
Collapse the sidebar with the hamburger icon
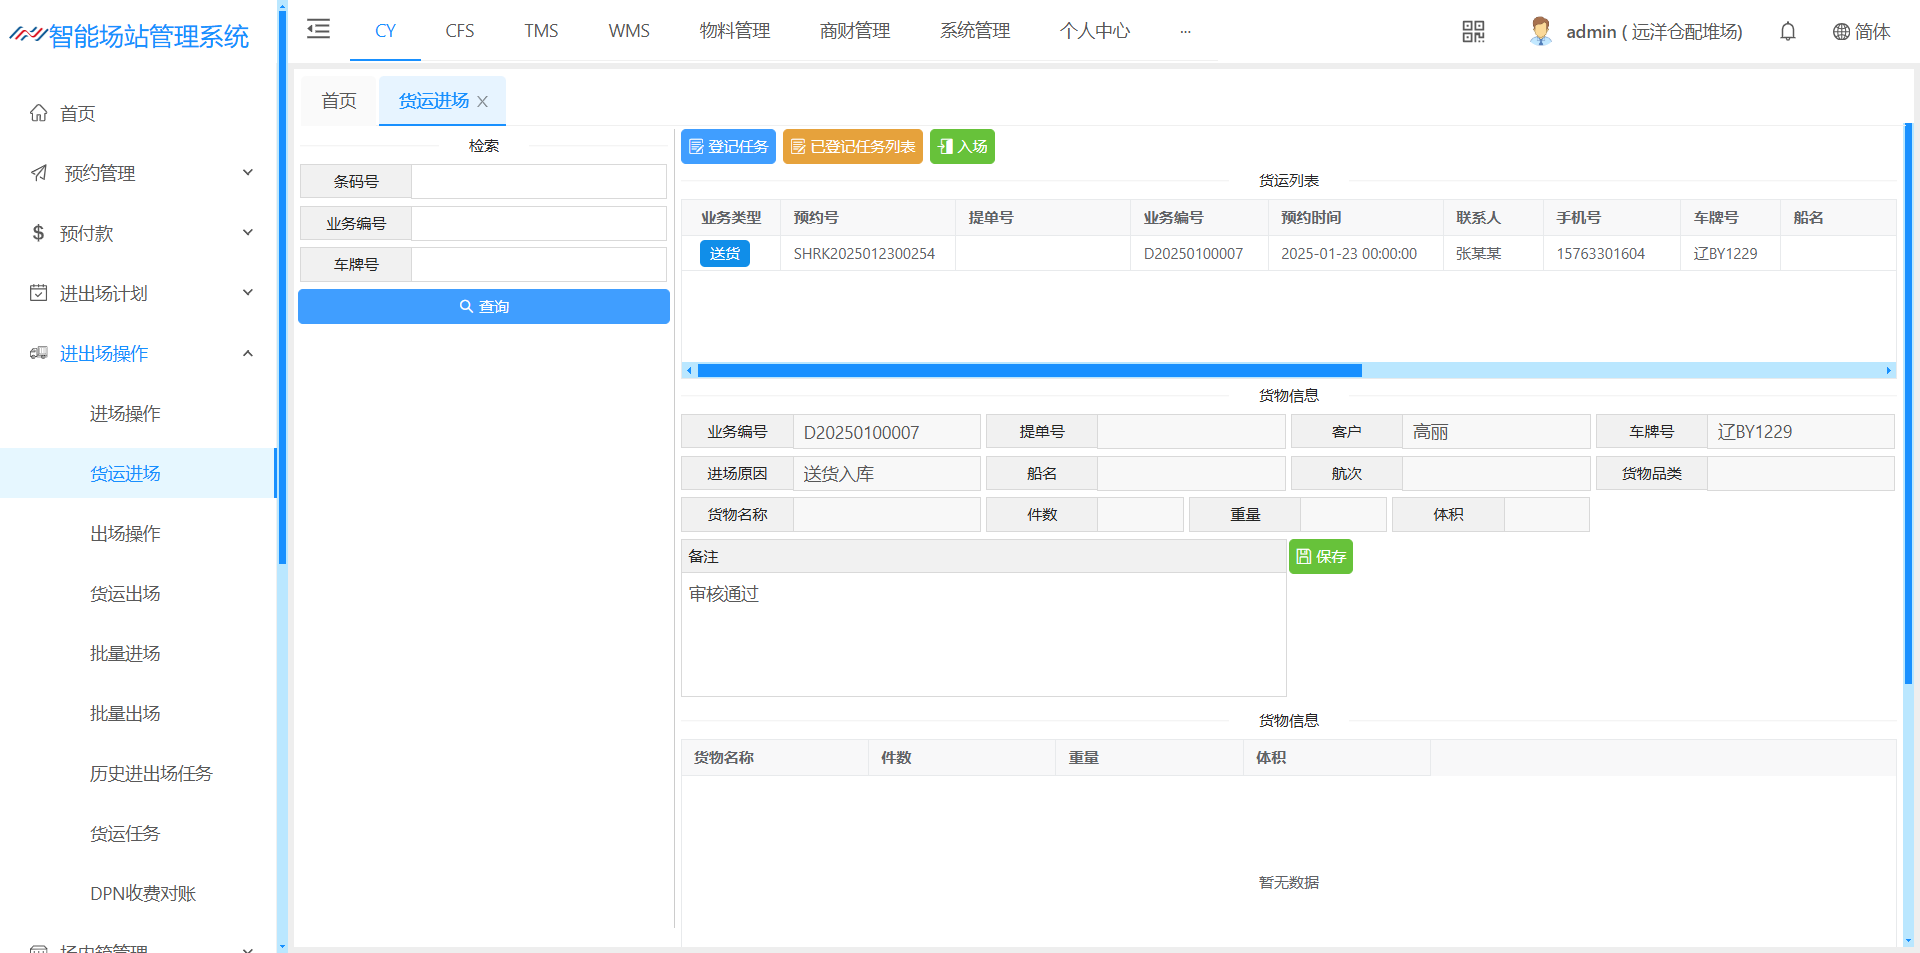click(x=318, y=29)
